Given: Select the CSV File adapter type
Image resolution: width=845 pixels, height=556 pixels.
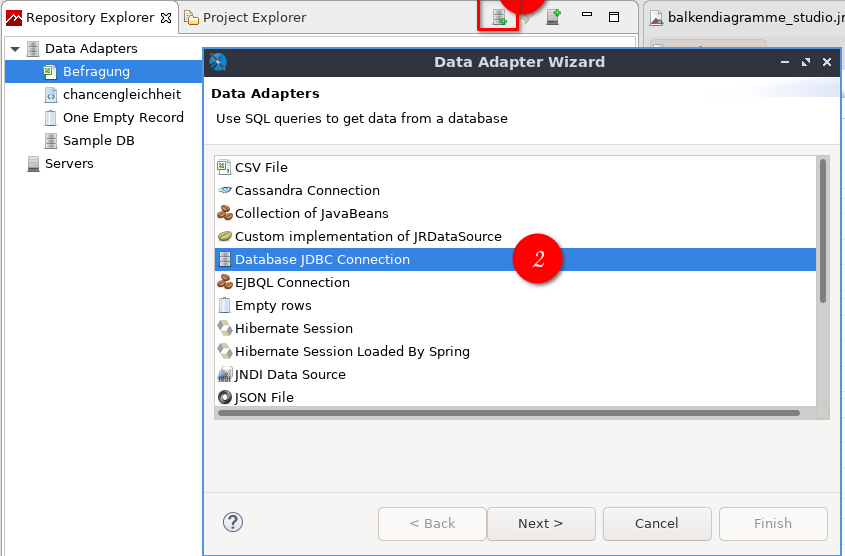Looking at the screenshot, I should pos(261,168).
